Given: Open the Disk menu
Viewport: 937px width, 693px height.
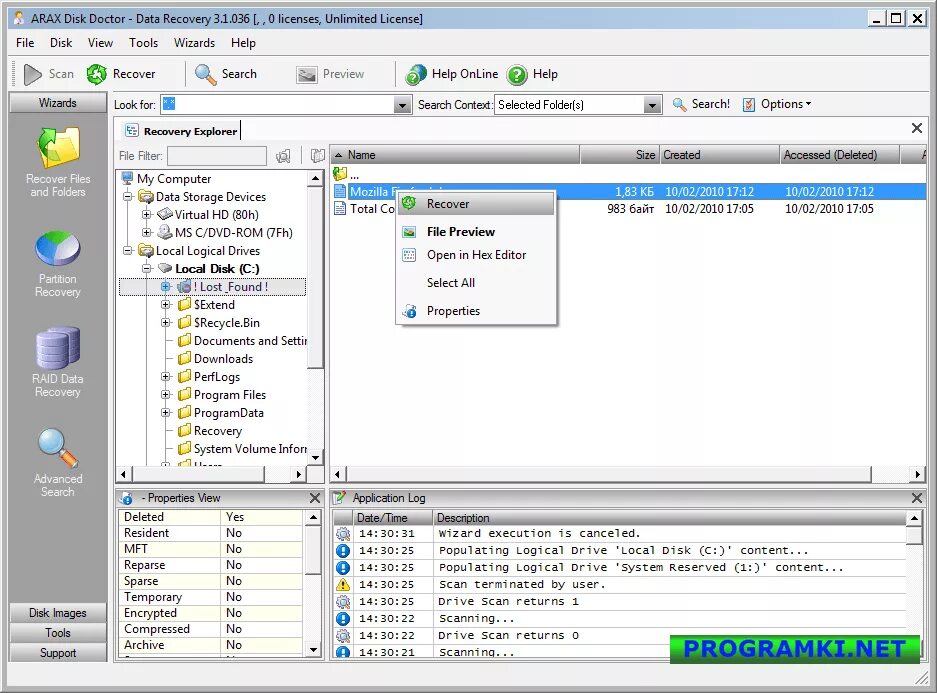Looking at the screenshot, I should pos(61,43).
